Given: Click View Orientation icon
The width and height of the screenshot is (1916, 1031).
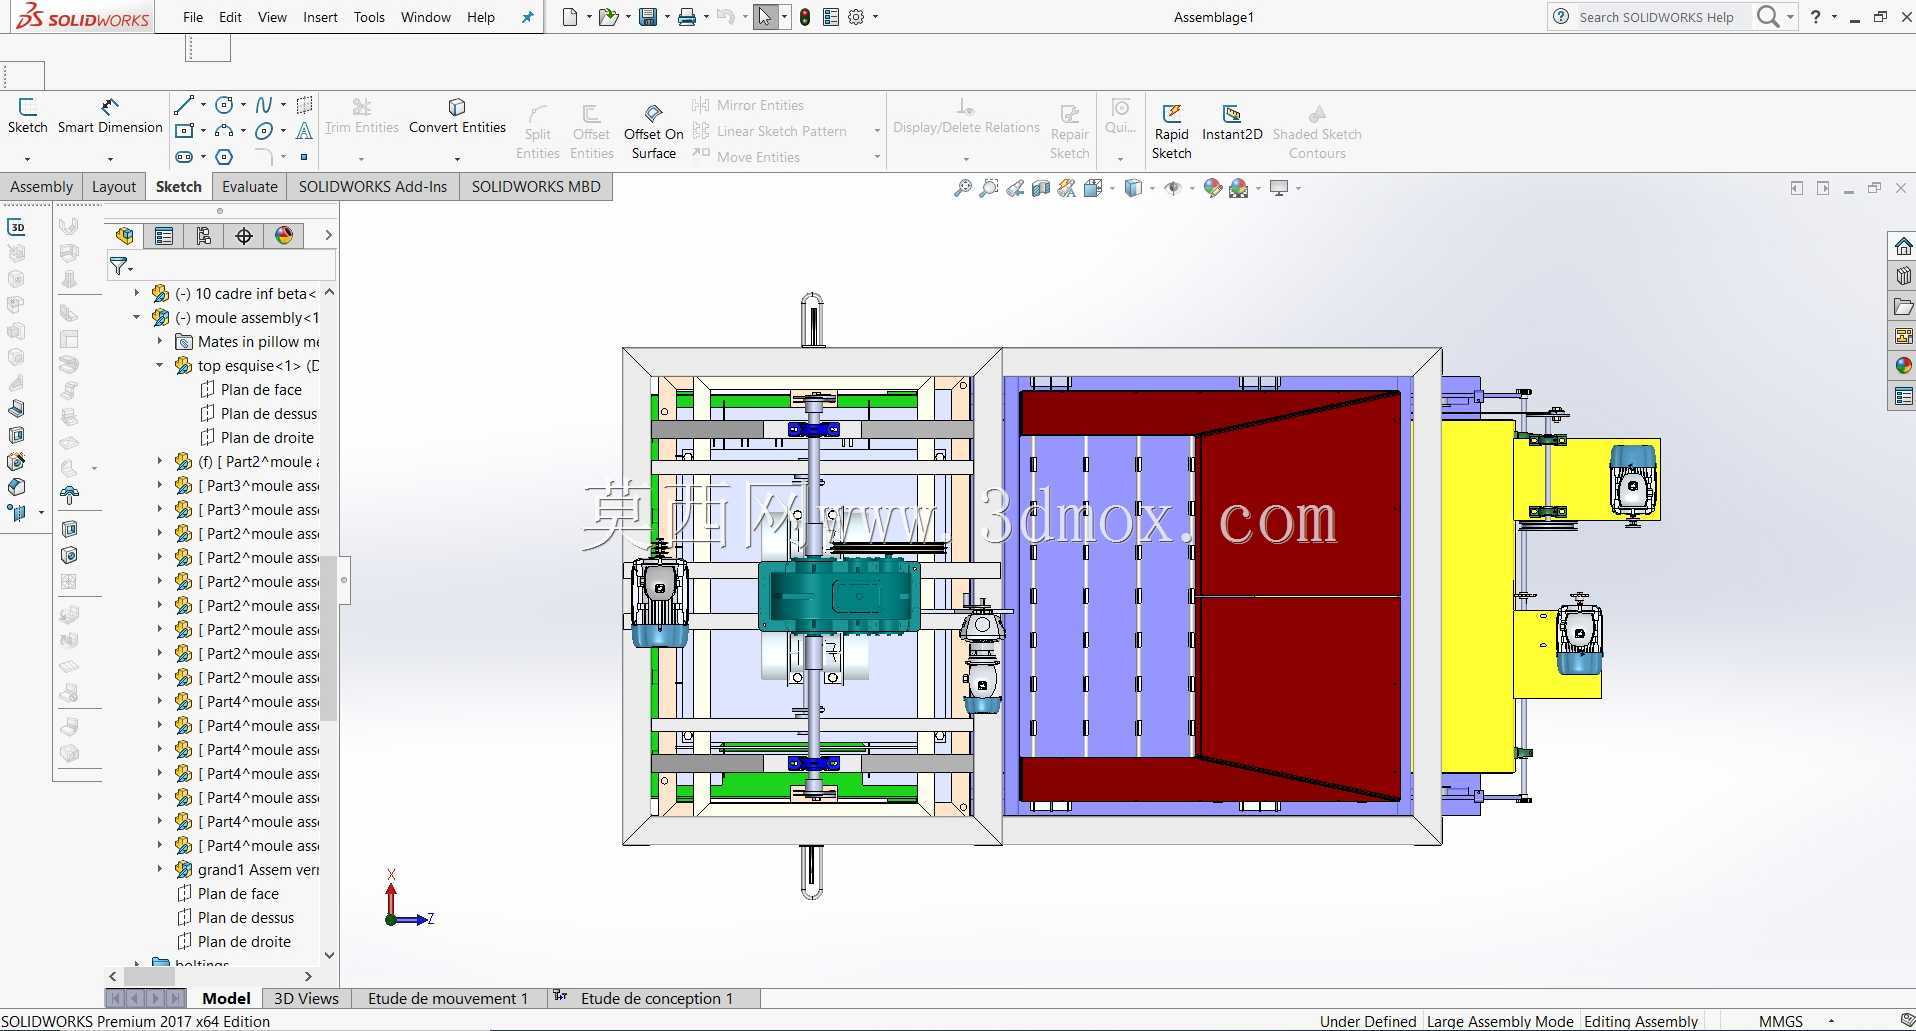Looking at the screenshot, I should click(x=1093, y=188).
